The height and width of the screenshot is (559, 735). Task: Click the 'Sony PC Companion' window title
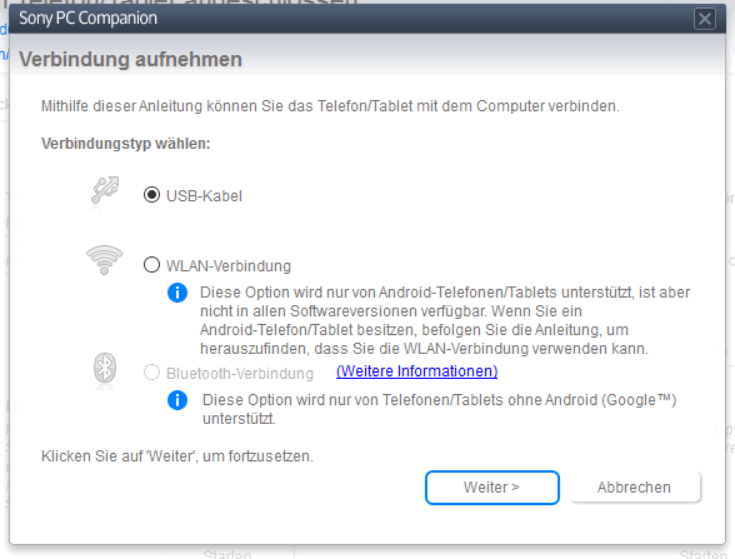88,18
